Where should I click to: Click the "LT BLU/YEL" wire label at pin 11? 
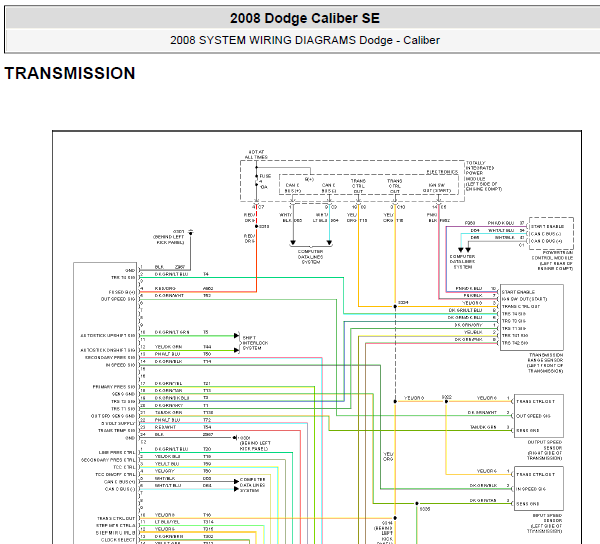click(x=167, y=522)
